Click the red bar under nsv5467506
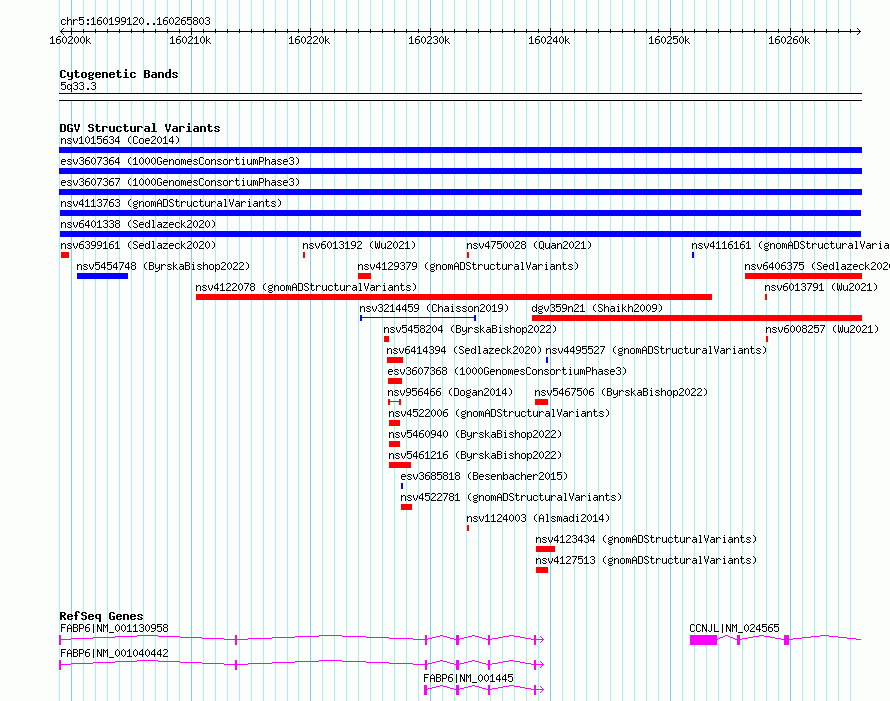 coord(541,402)
